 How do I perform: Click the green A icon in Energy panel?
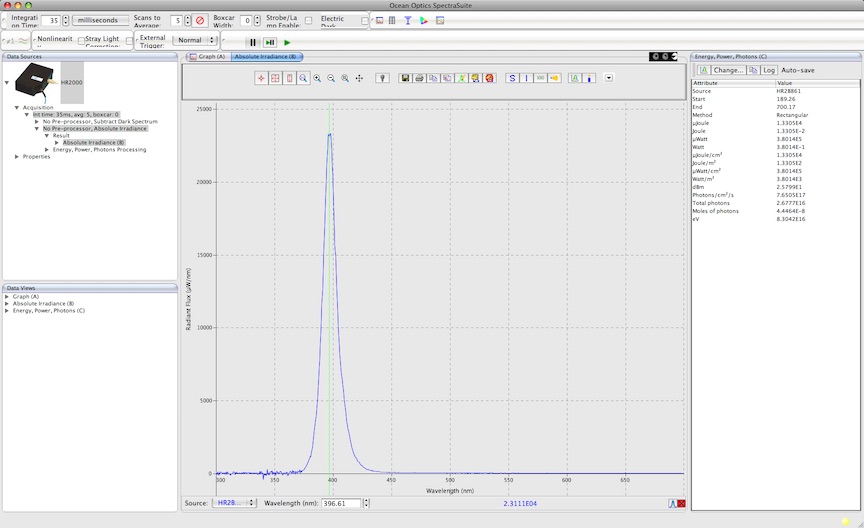(704, 70)
